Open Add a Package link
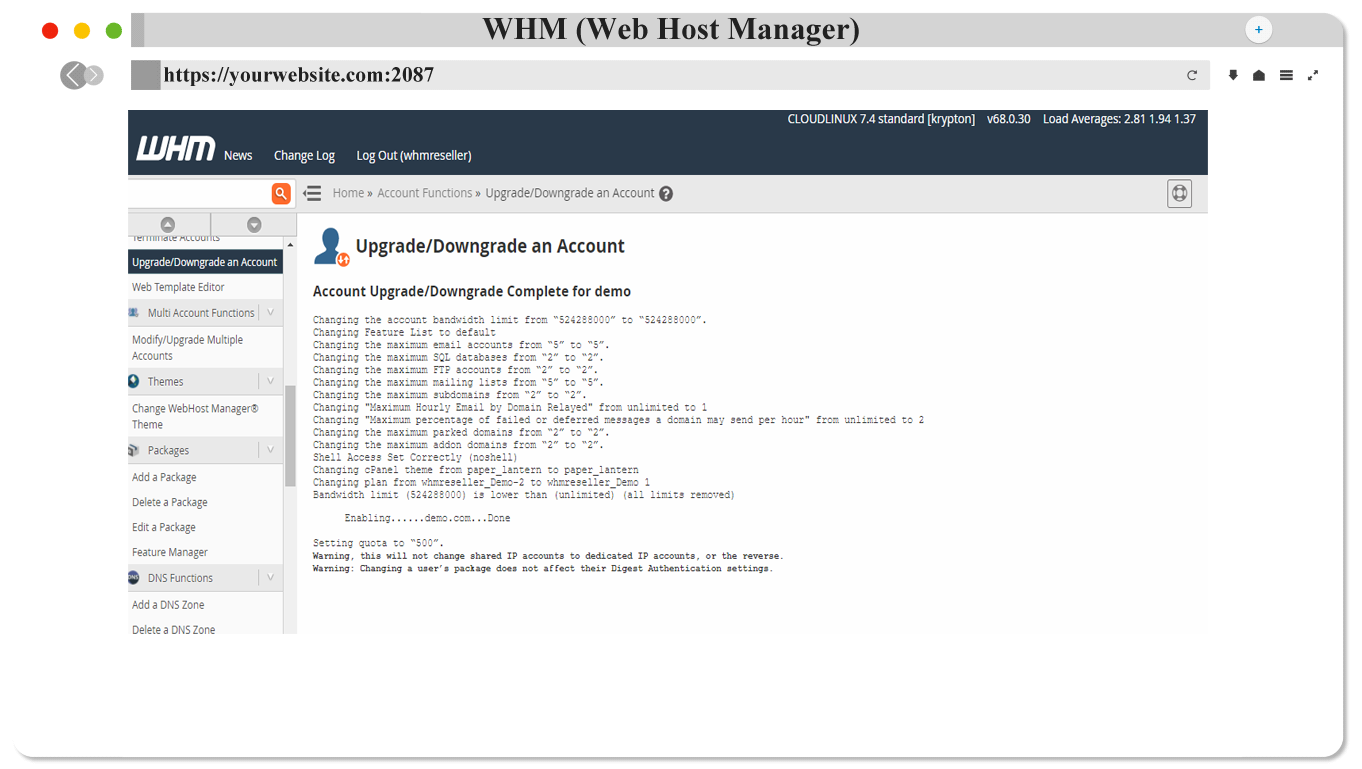The width and height of the screenshot is (1362, 769). pyautogui.click(x=164, y=477)
